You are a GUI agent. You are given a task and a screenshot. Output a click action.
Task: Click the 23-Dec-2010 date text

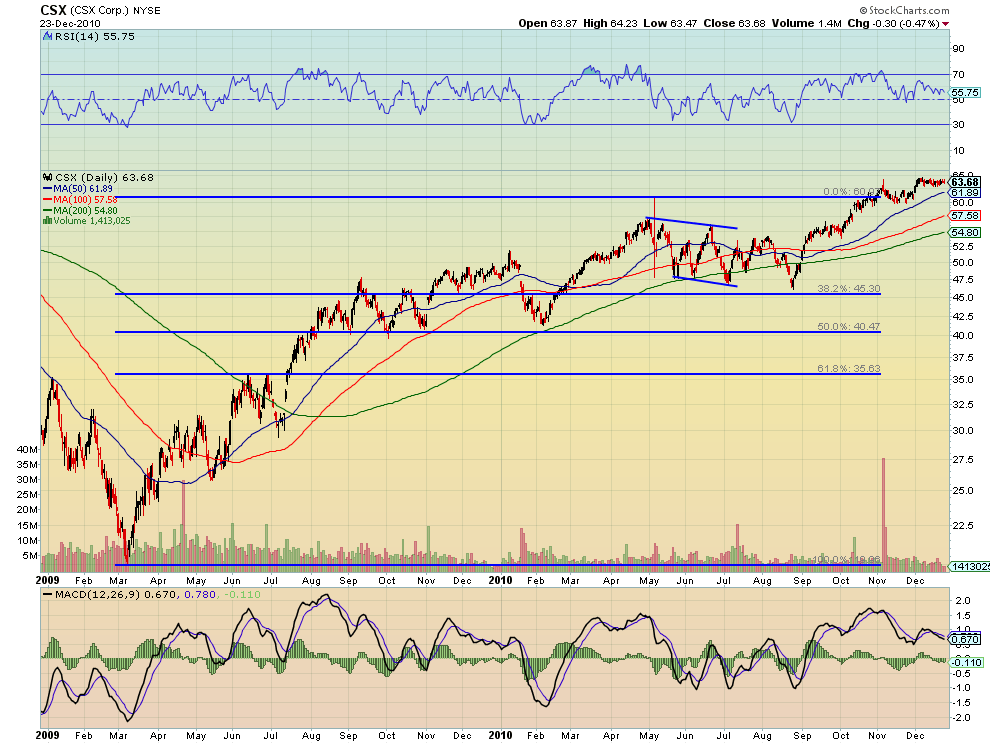(70, 23)
